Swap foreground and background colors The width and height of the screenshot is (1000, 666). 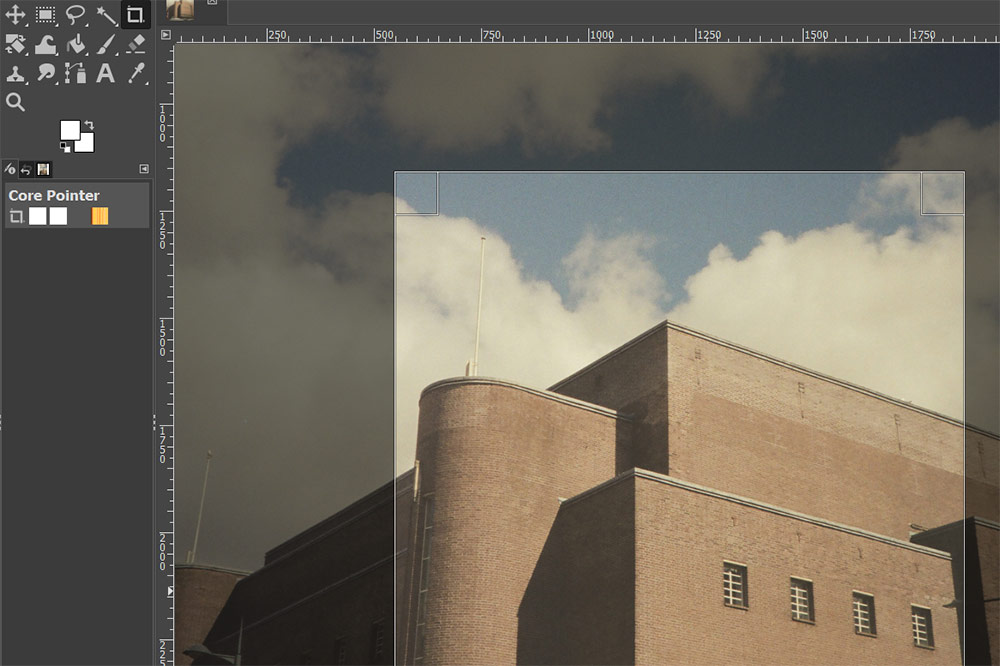89,125
